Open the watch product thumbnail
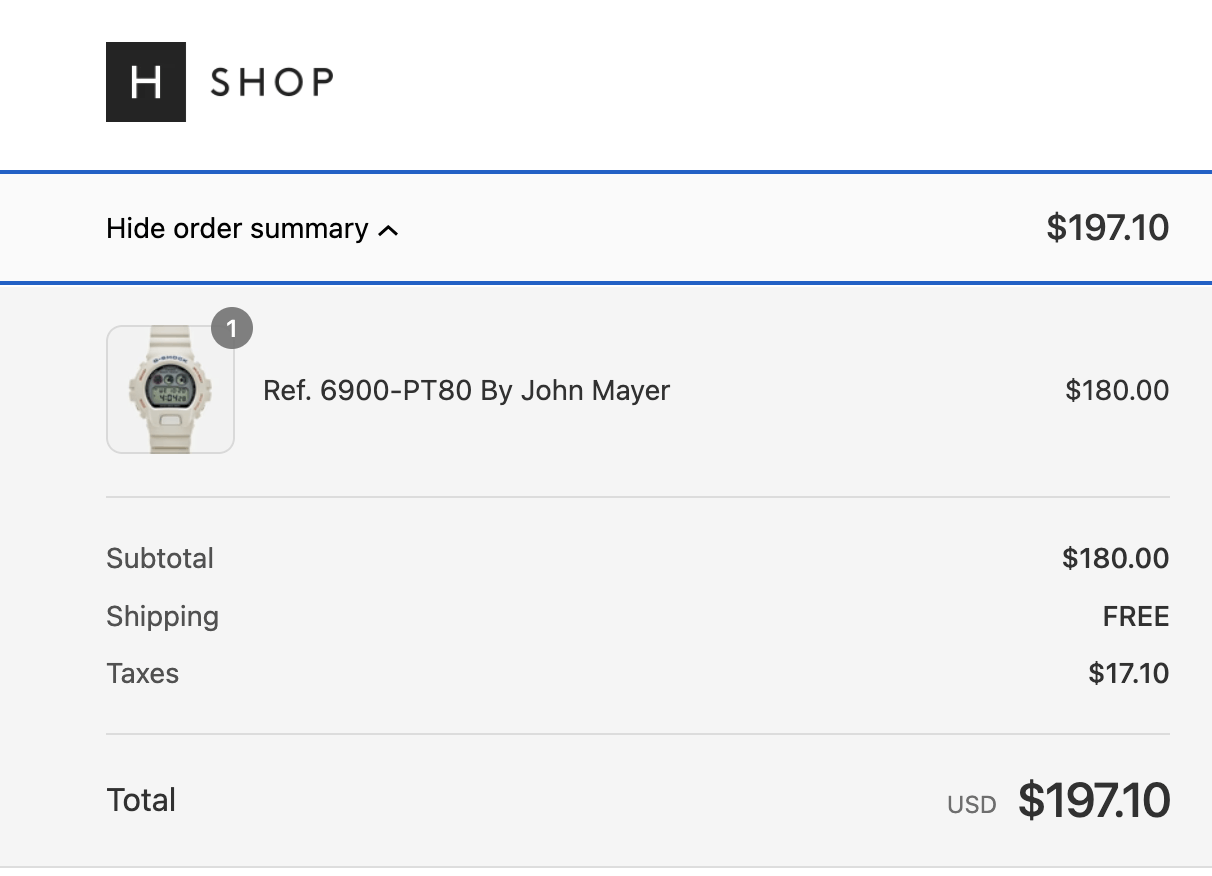Viewport: 1212px width, 876px height. pos(170,389)
